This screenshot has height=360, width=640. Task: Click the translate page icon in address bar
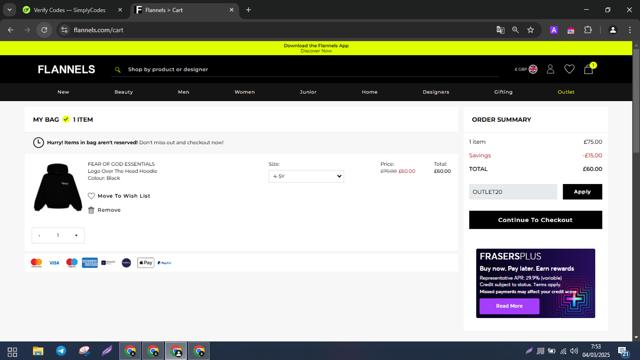(500, 30)
